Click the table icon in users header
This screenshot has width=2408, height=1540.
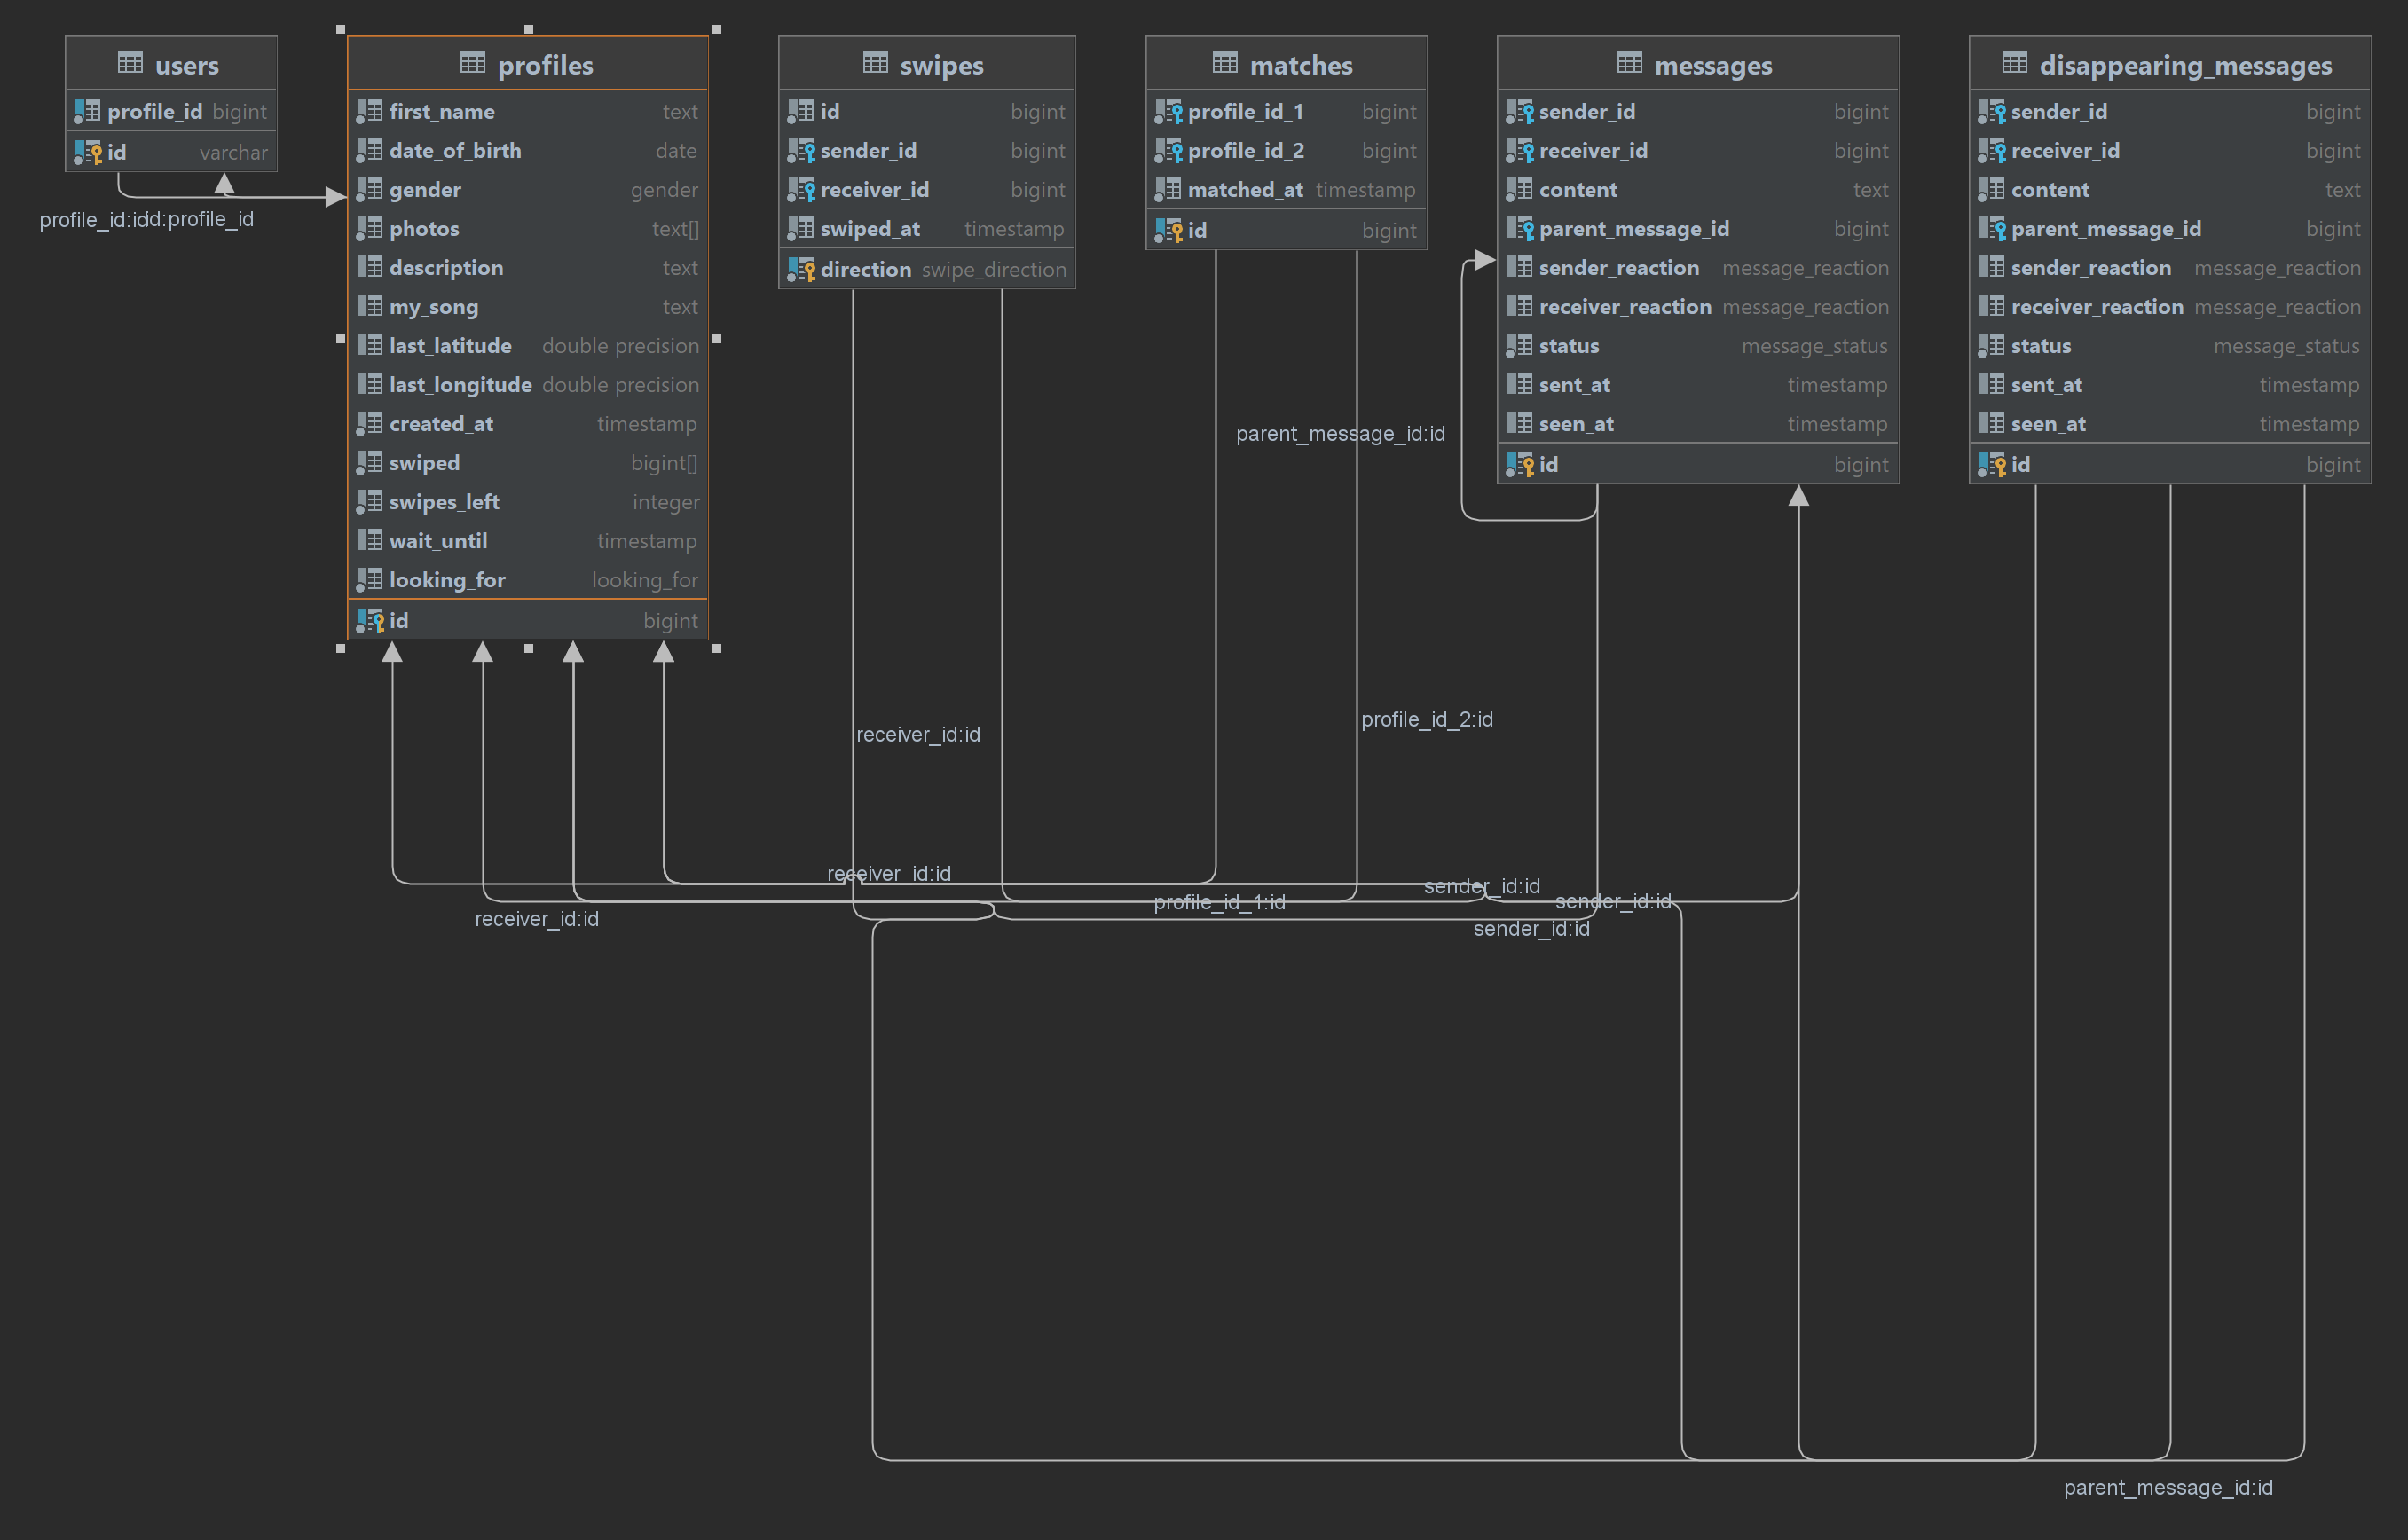(130, 63)
